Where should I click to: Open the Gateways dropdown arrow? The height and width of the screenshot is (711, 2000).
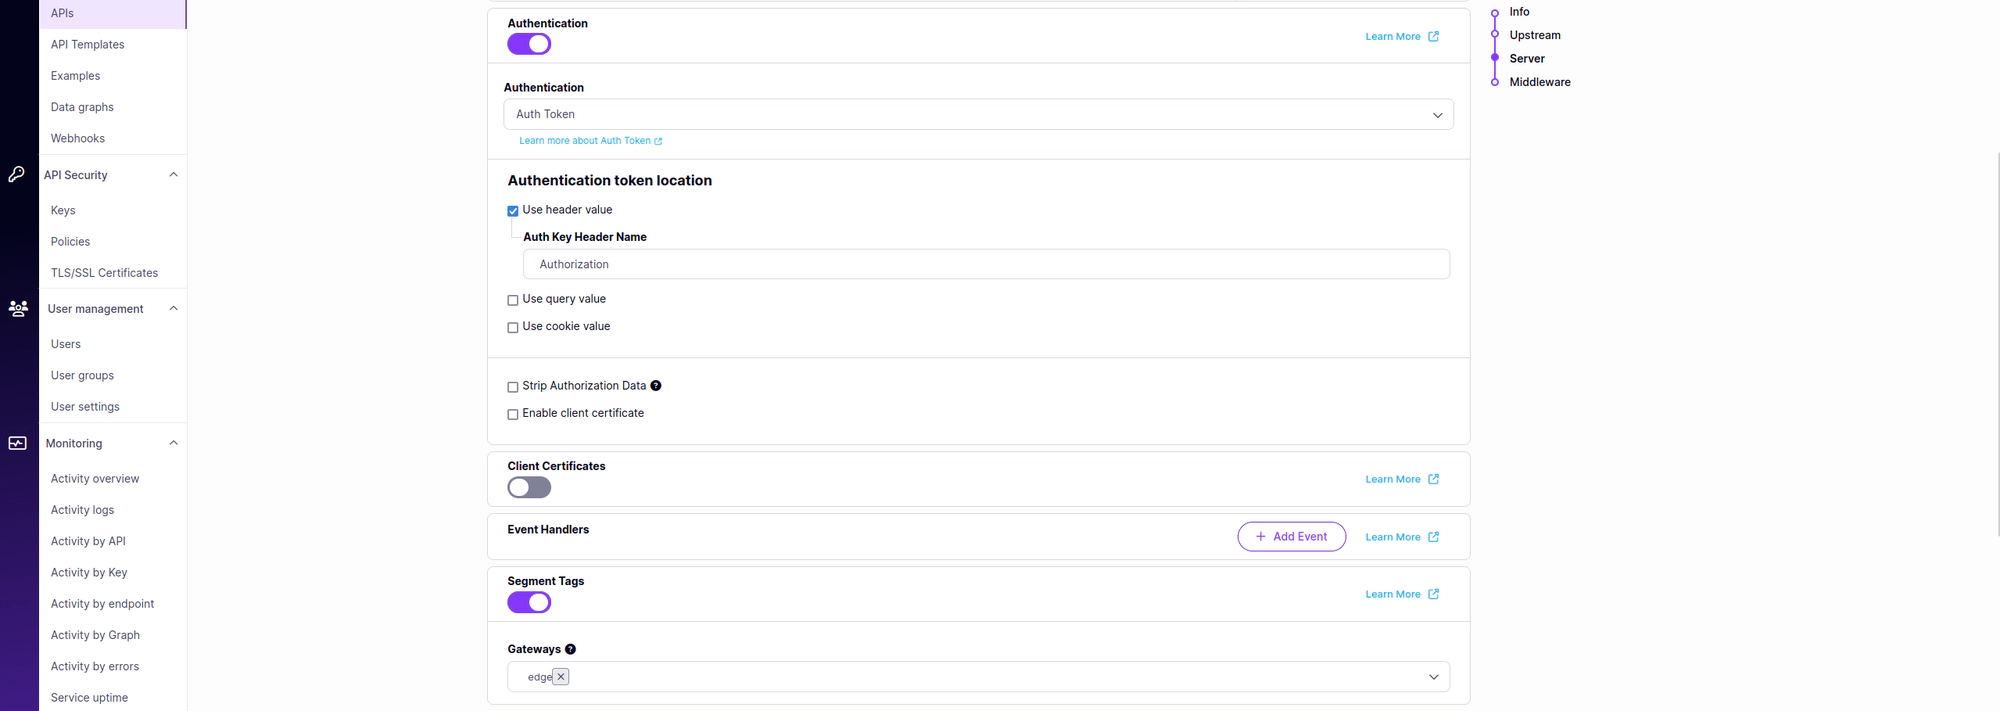(1434, 677)
